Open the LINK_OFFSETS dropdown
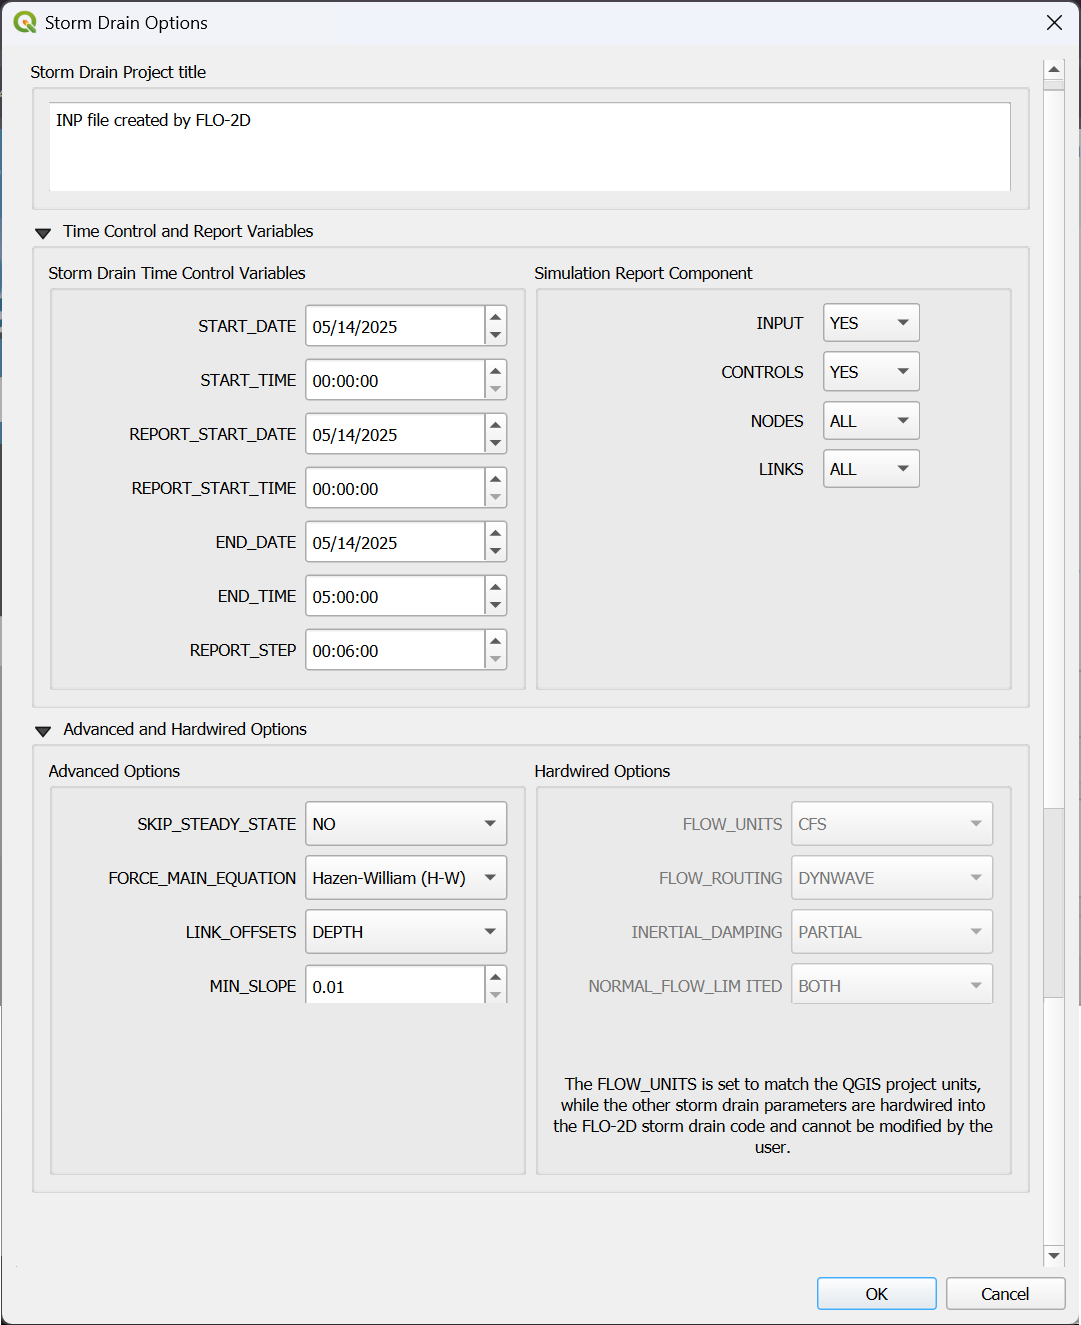The image size is (1081, 1325). click(x=405, y=932)
